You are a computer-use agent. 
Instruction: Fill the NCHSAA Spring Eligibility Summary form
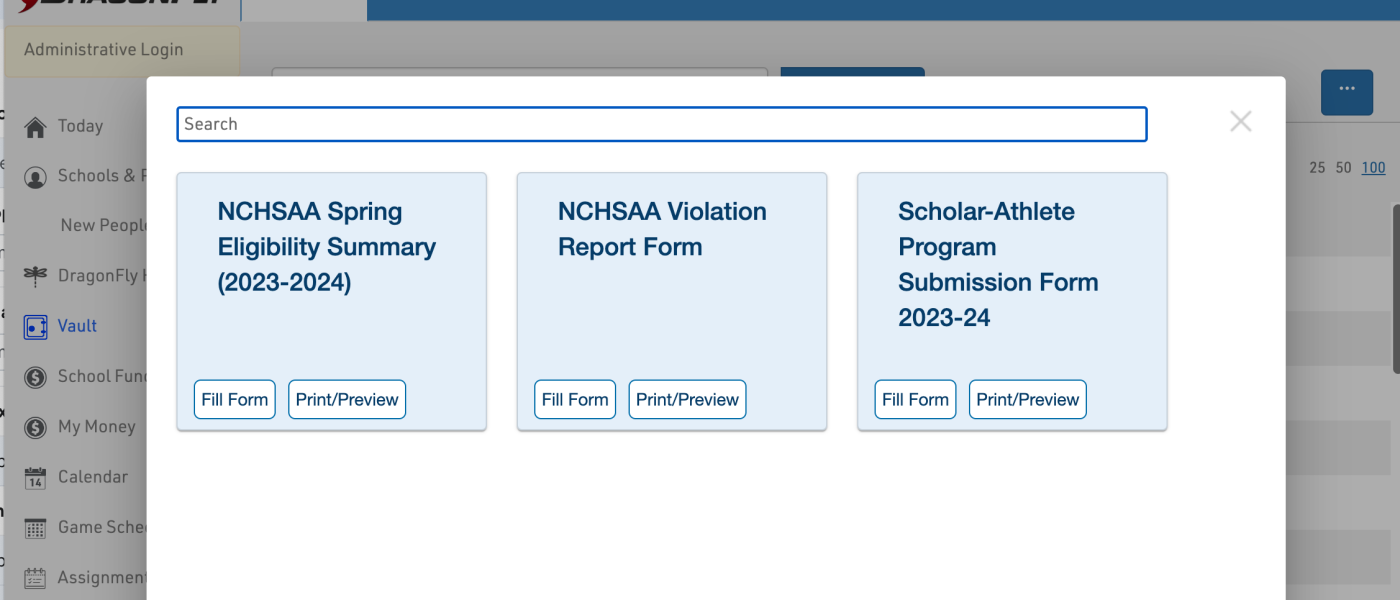[x=234, y=399]
